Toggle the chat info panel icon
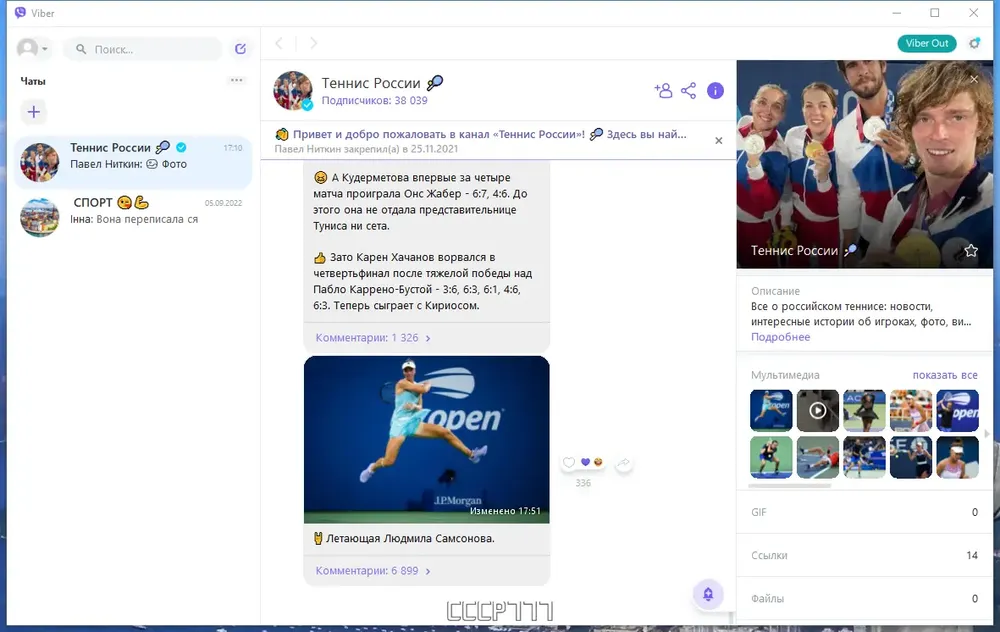The image size is (1000, 632). (x=716, y=91)
